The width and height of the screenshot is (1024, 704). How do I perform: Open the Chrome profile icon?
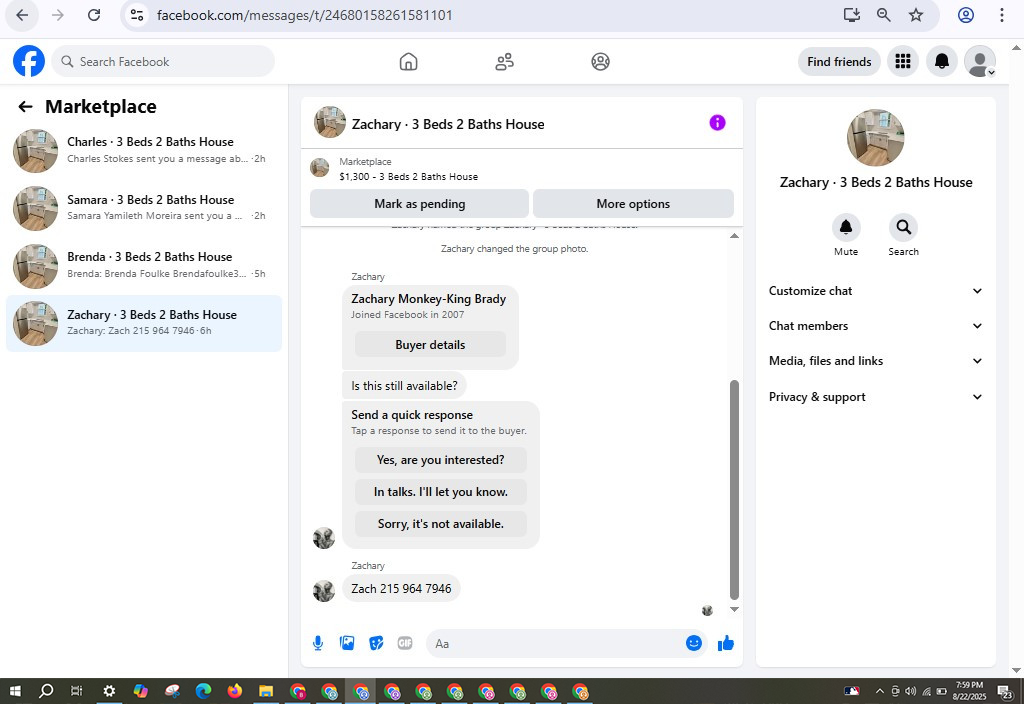(x=966, y=15)
